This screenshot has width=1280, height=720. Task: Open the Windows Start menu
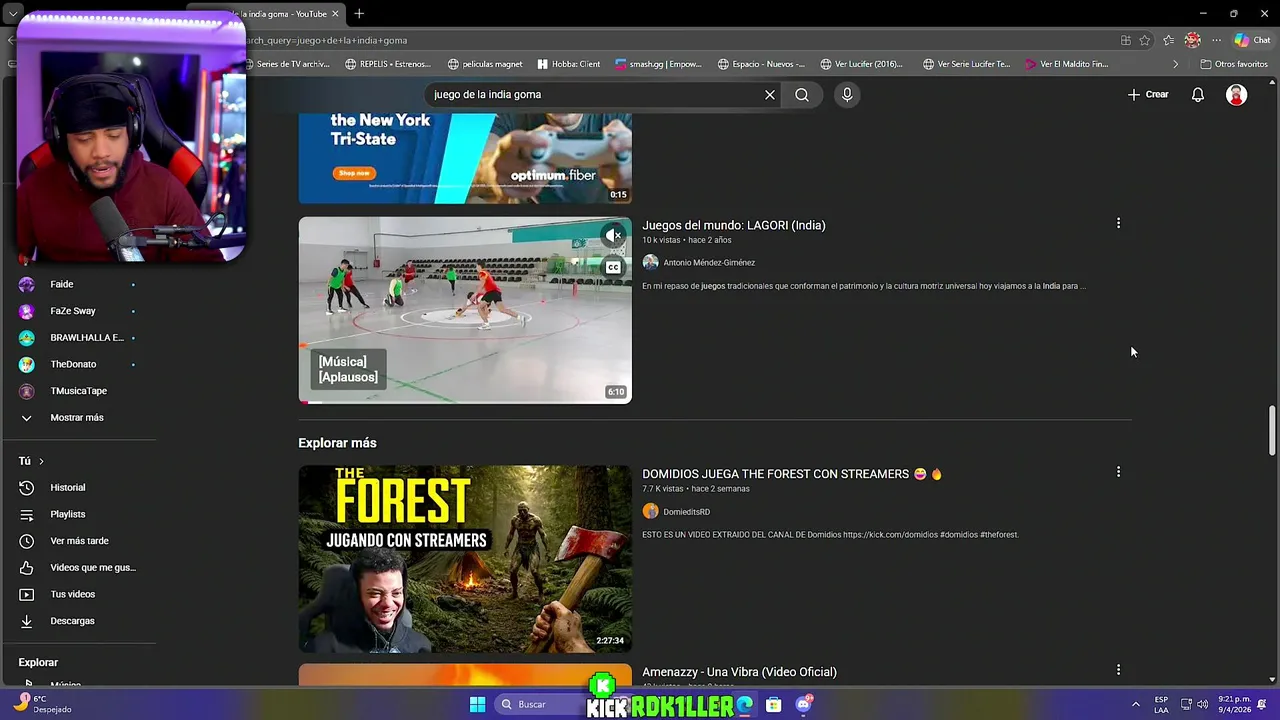pos(477,704)
